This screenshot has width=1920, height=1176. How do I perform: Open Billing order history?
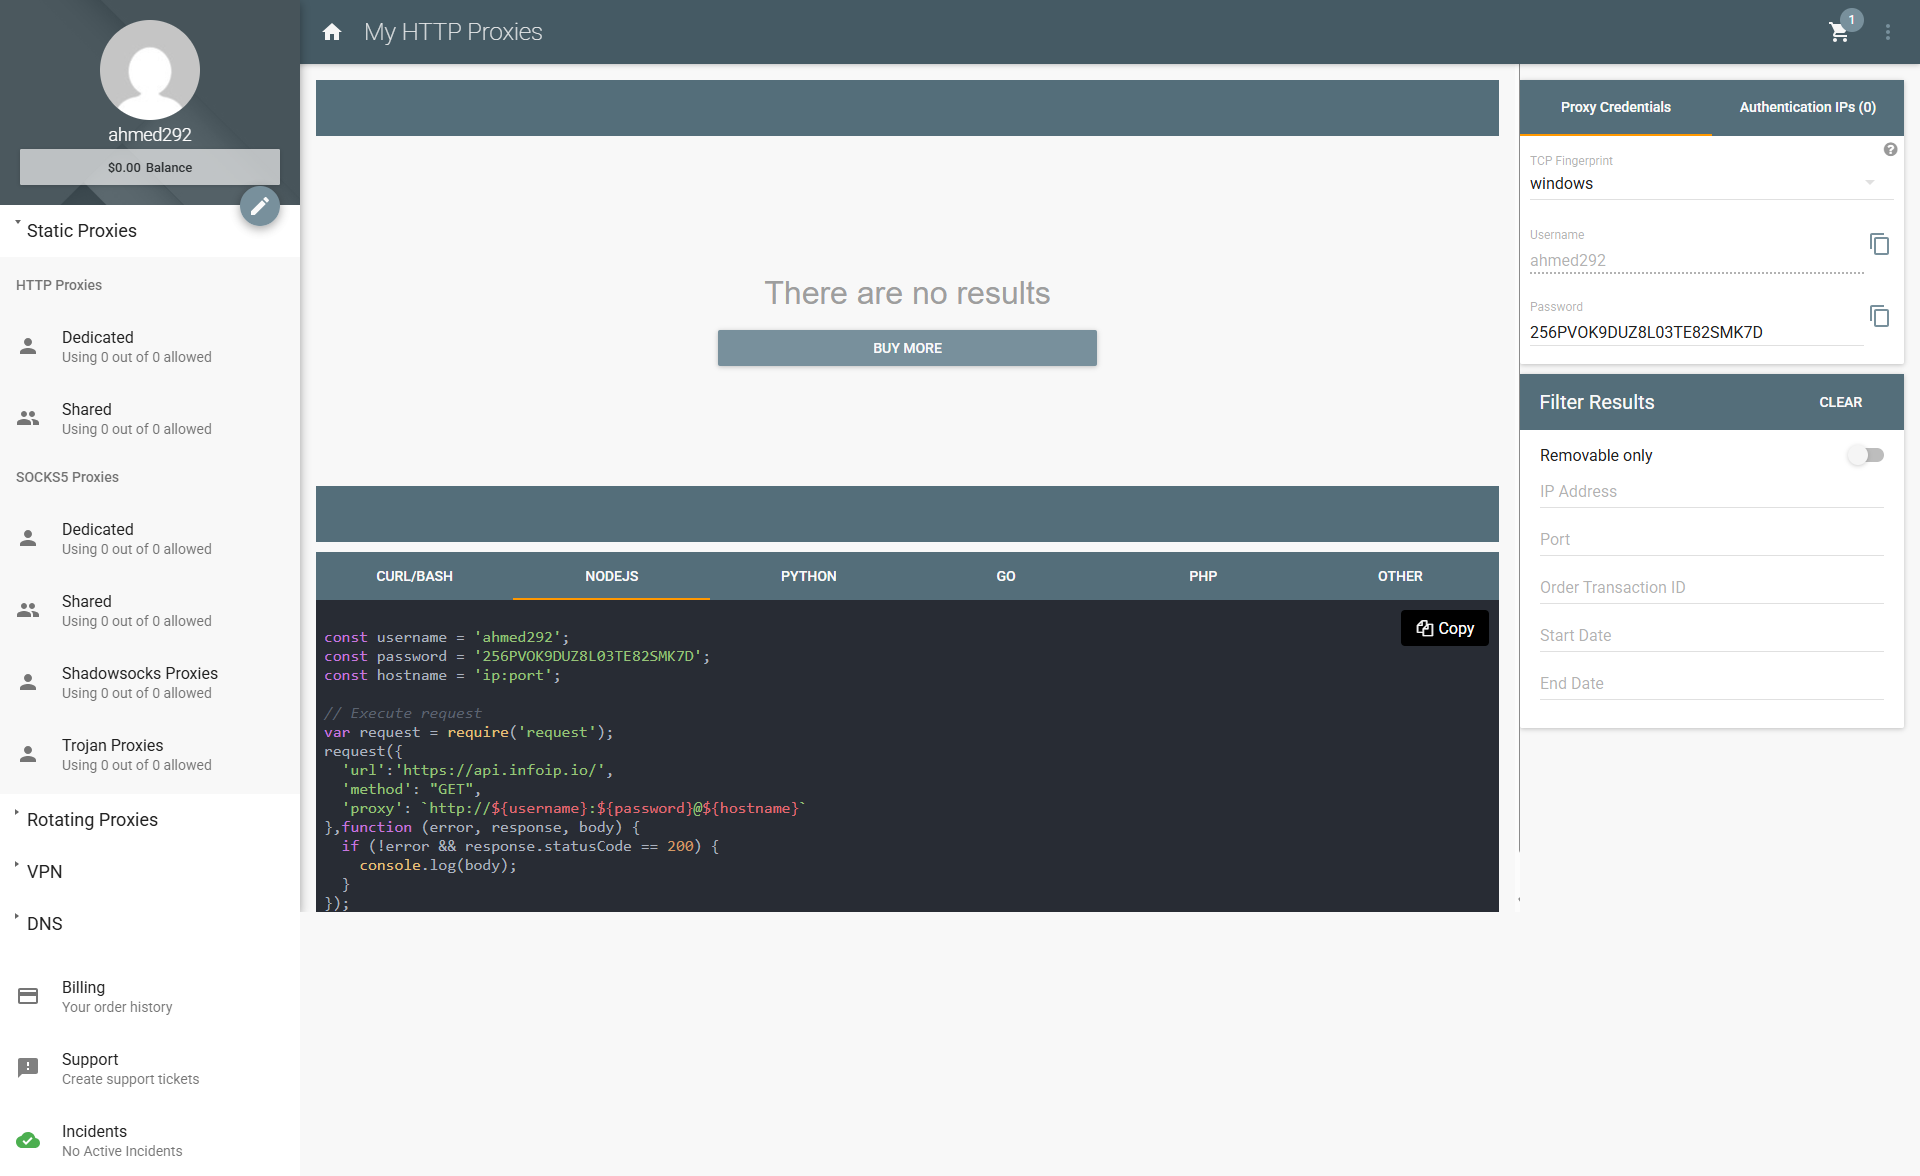click(150, 996)
